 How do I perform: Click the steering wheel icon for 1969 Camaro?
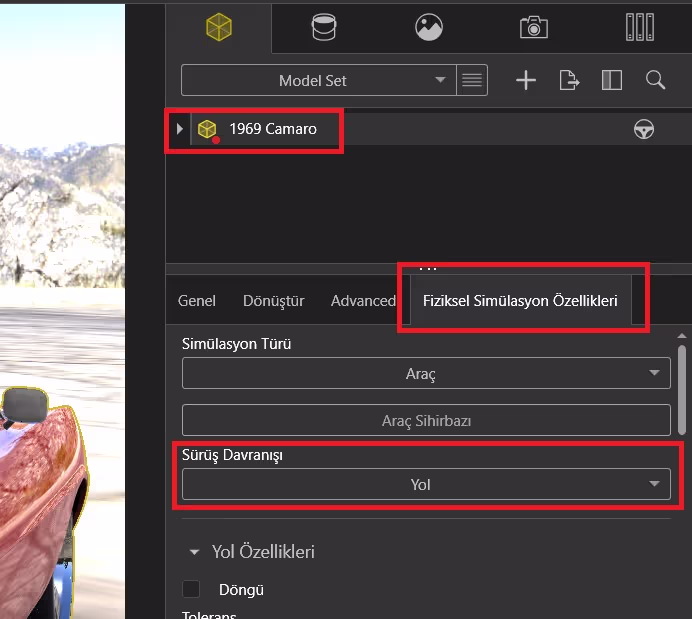[644, 129]
